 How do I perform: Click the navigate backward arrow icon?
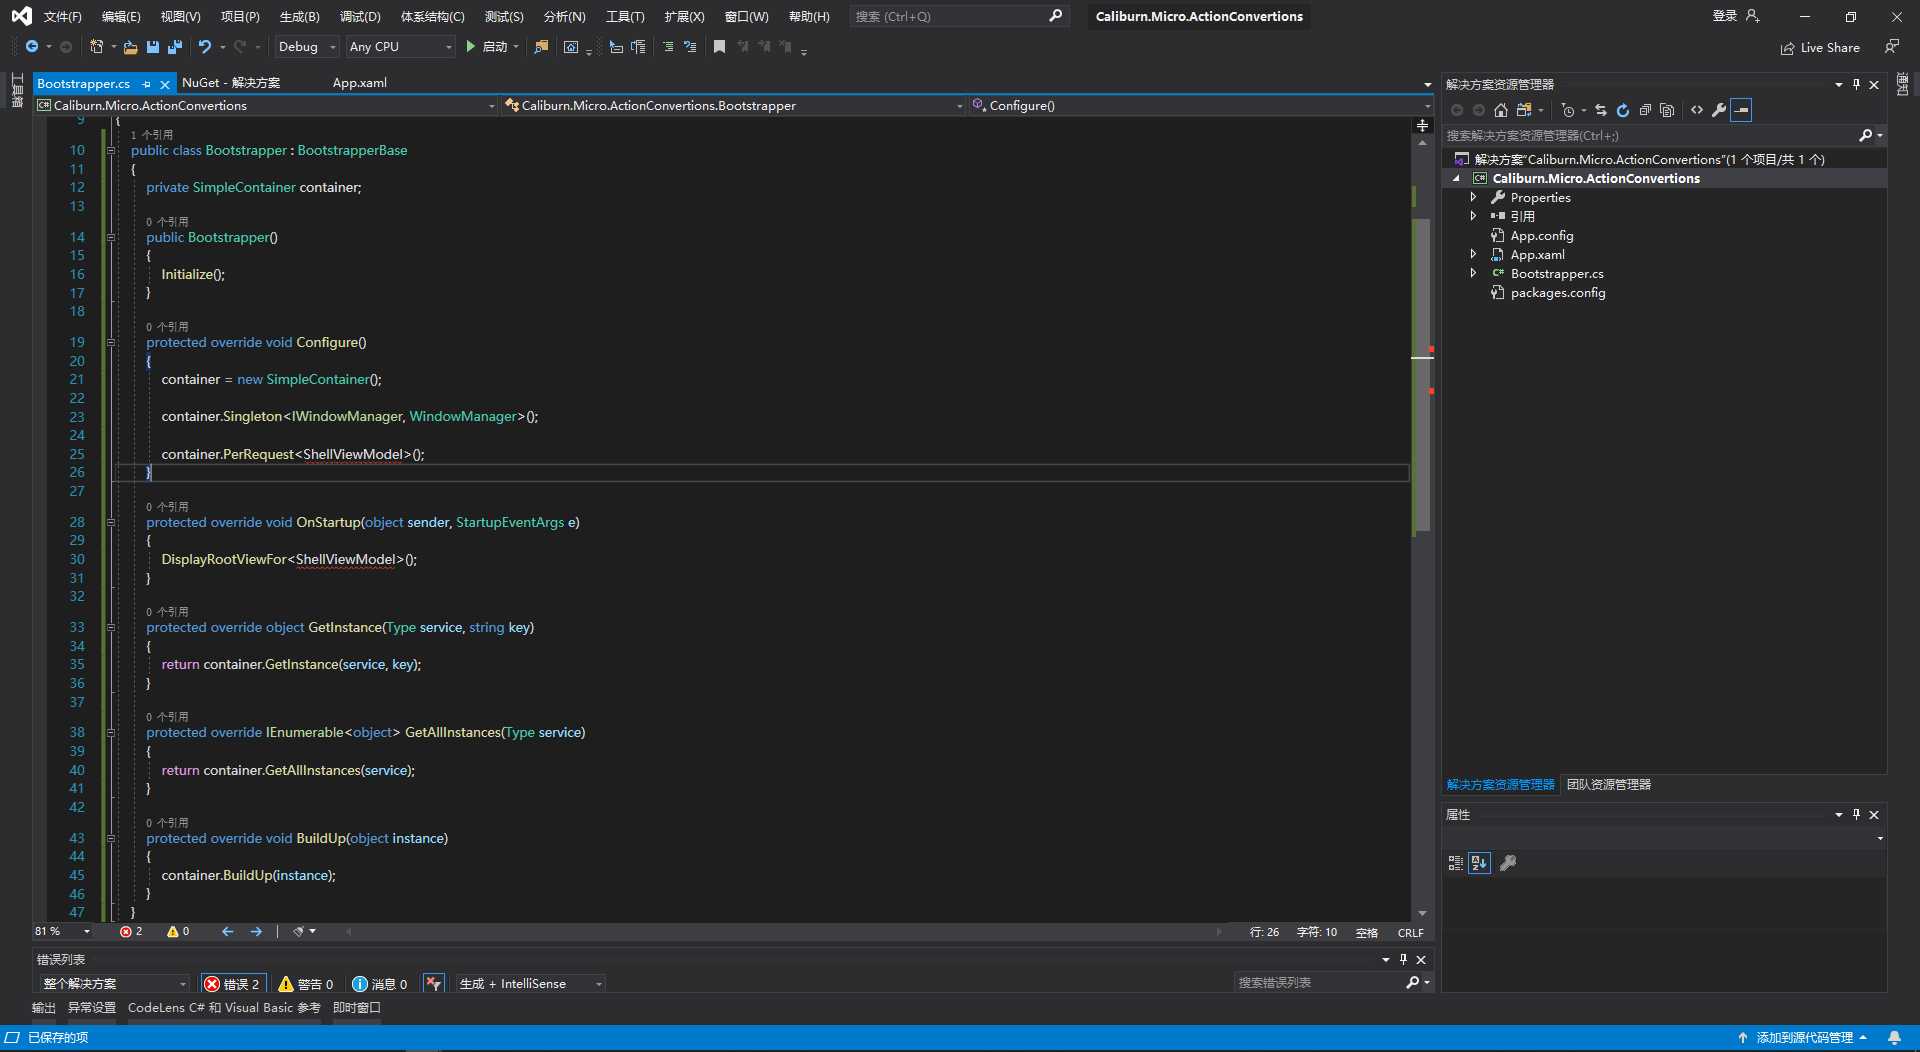32,47
